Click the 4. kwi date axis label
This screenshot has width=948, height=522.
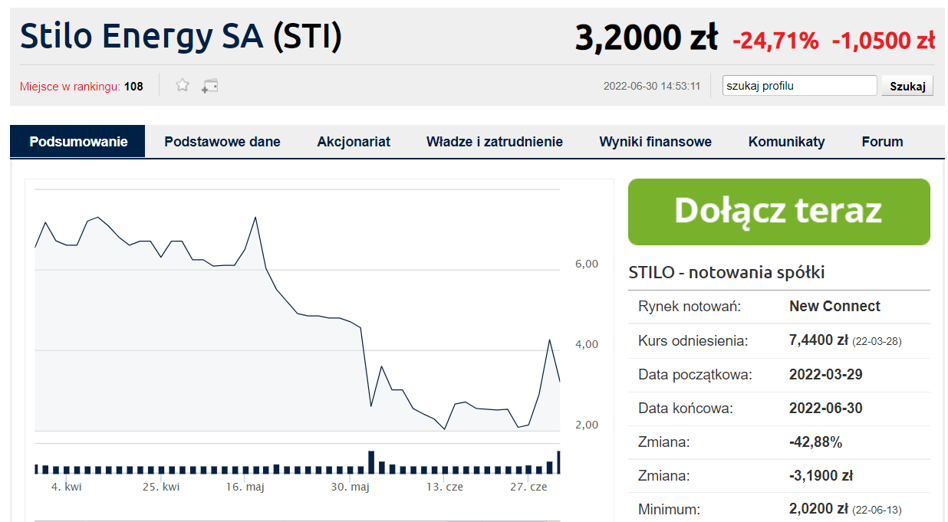66,487
